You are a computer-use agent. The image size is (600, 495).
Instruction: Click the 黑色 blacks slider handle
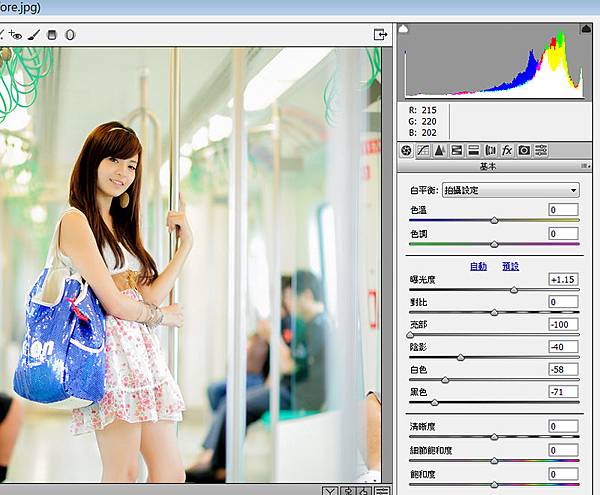click(x=434, y=402)
